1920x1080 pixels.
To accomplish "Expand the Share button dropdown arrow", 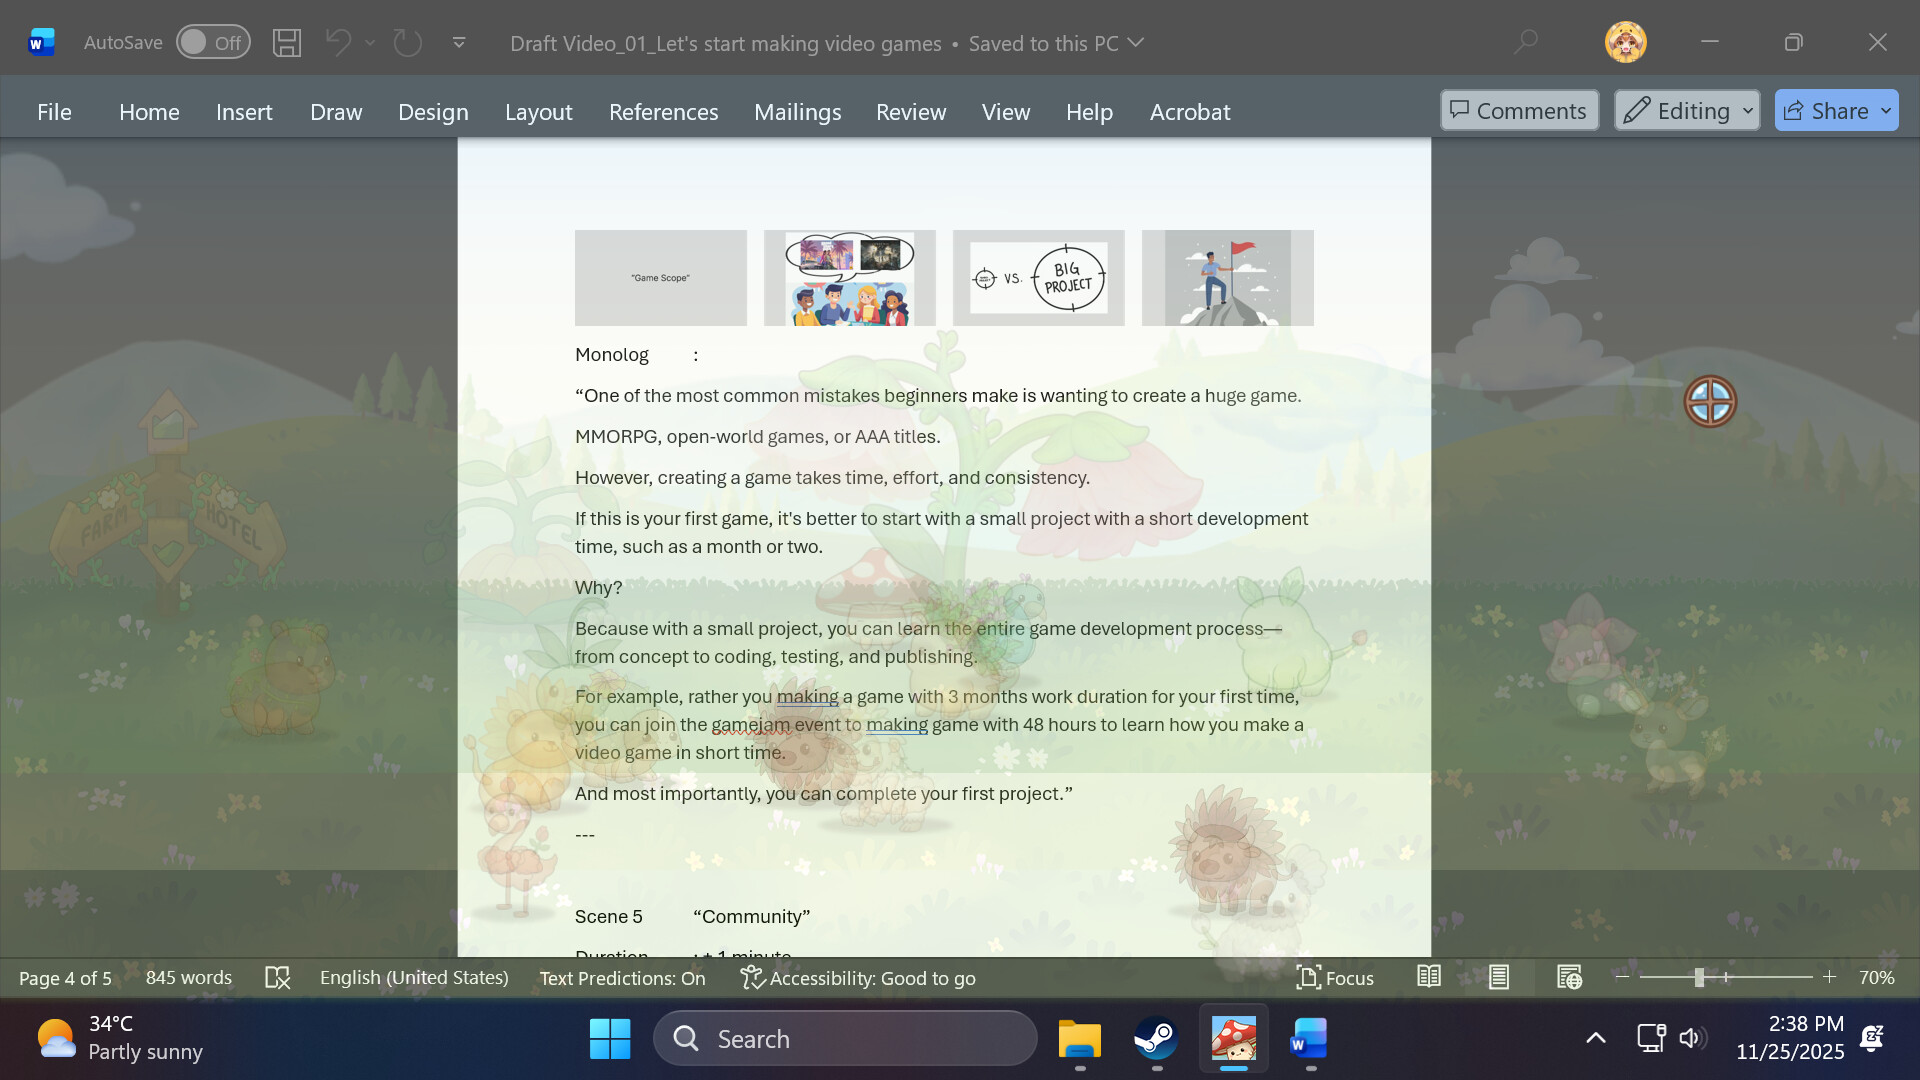I will [1886, 111].
